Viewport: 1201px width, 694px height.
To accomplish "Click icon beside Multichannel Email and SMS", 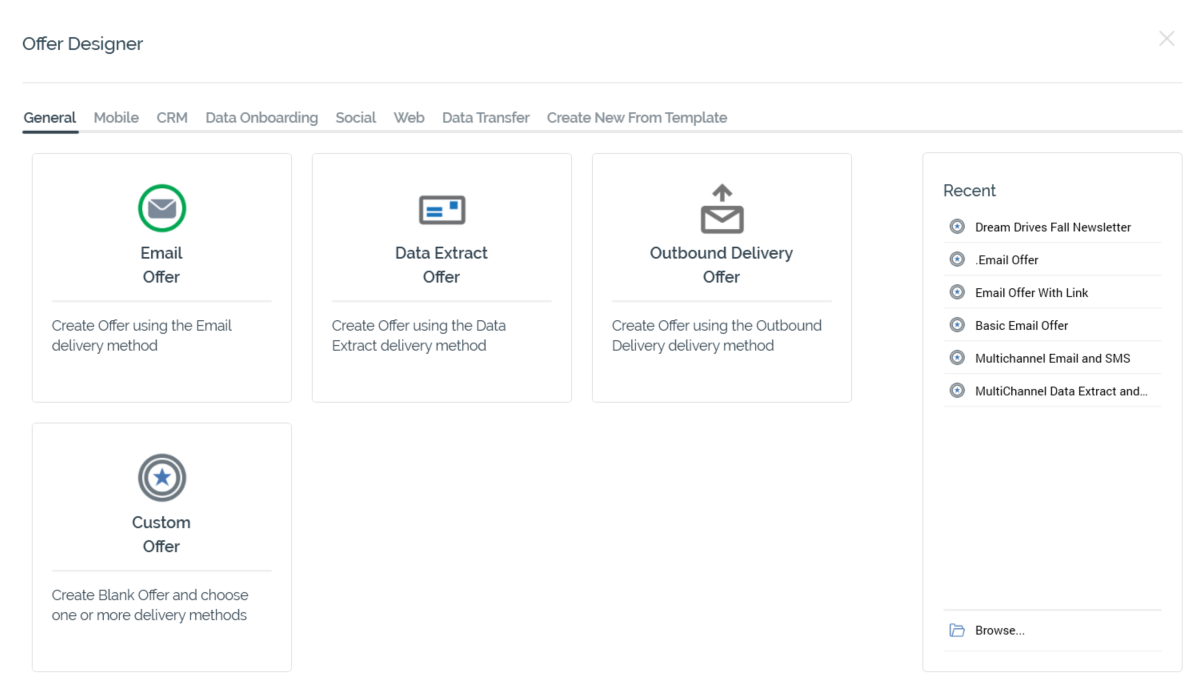I will pos(957,358).
